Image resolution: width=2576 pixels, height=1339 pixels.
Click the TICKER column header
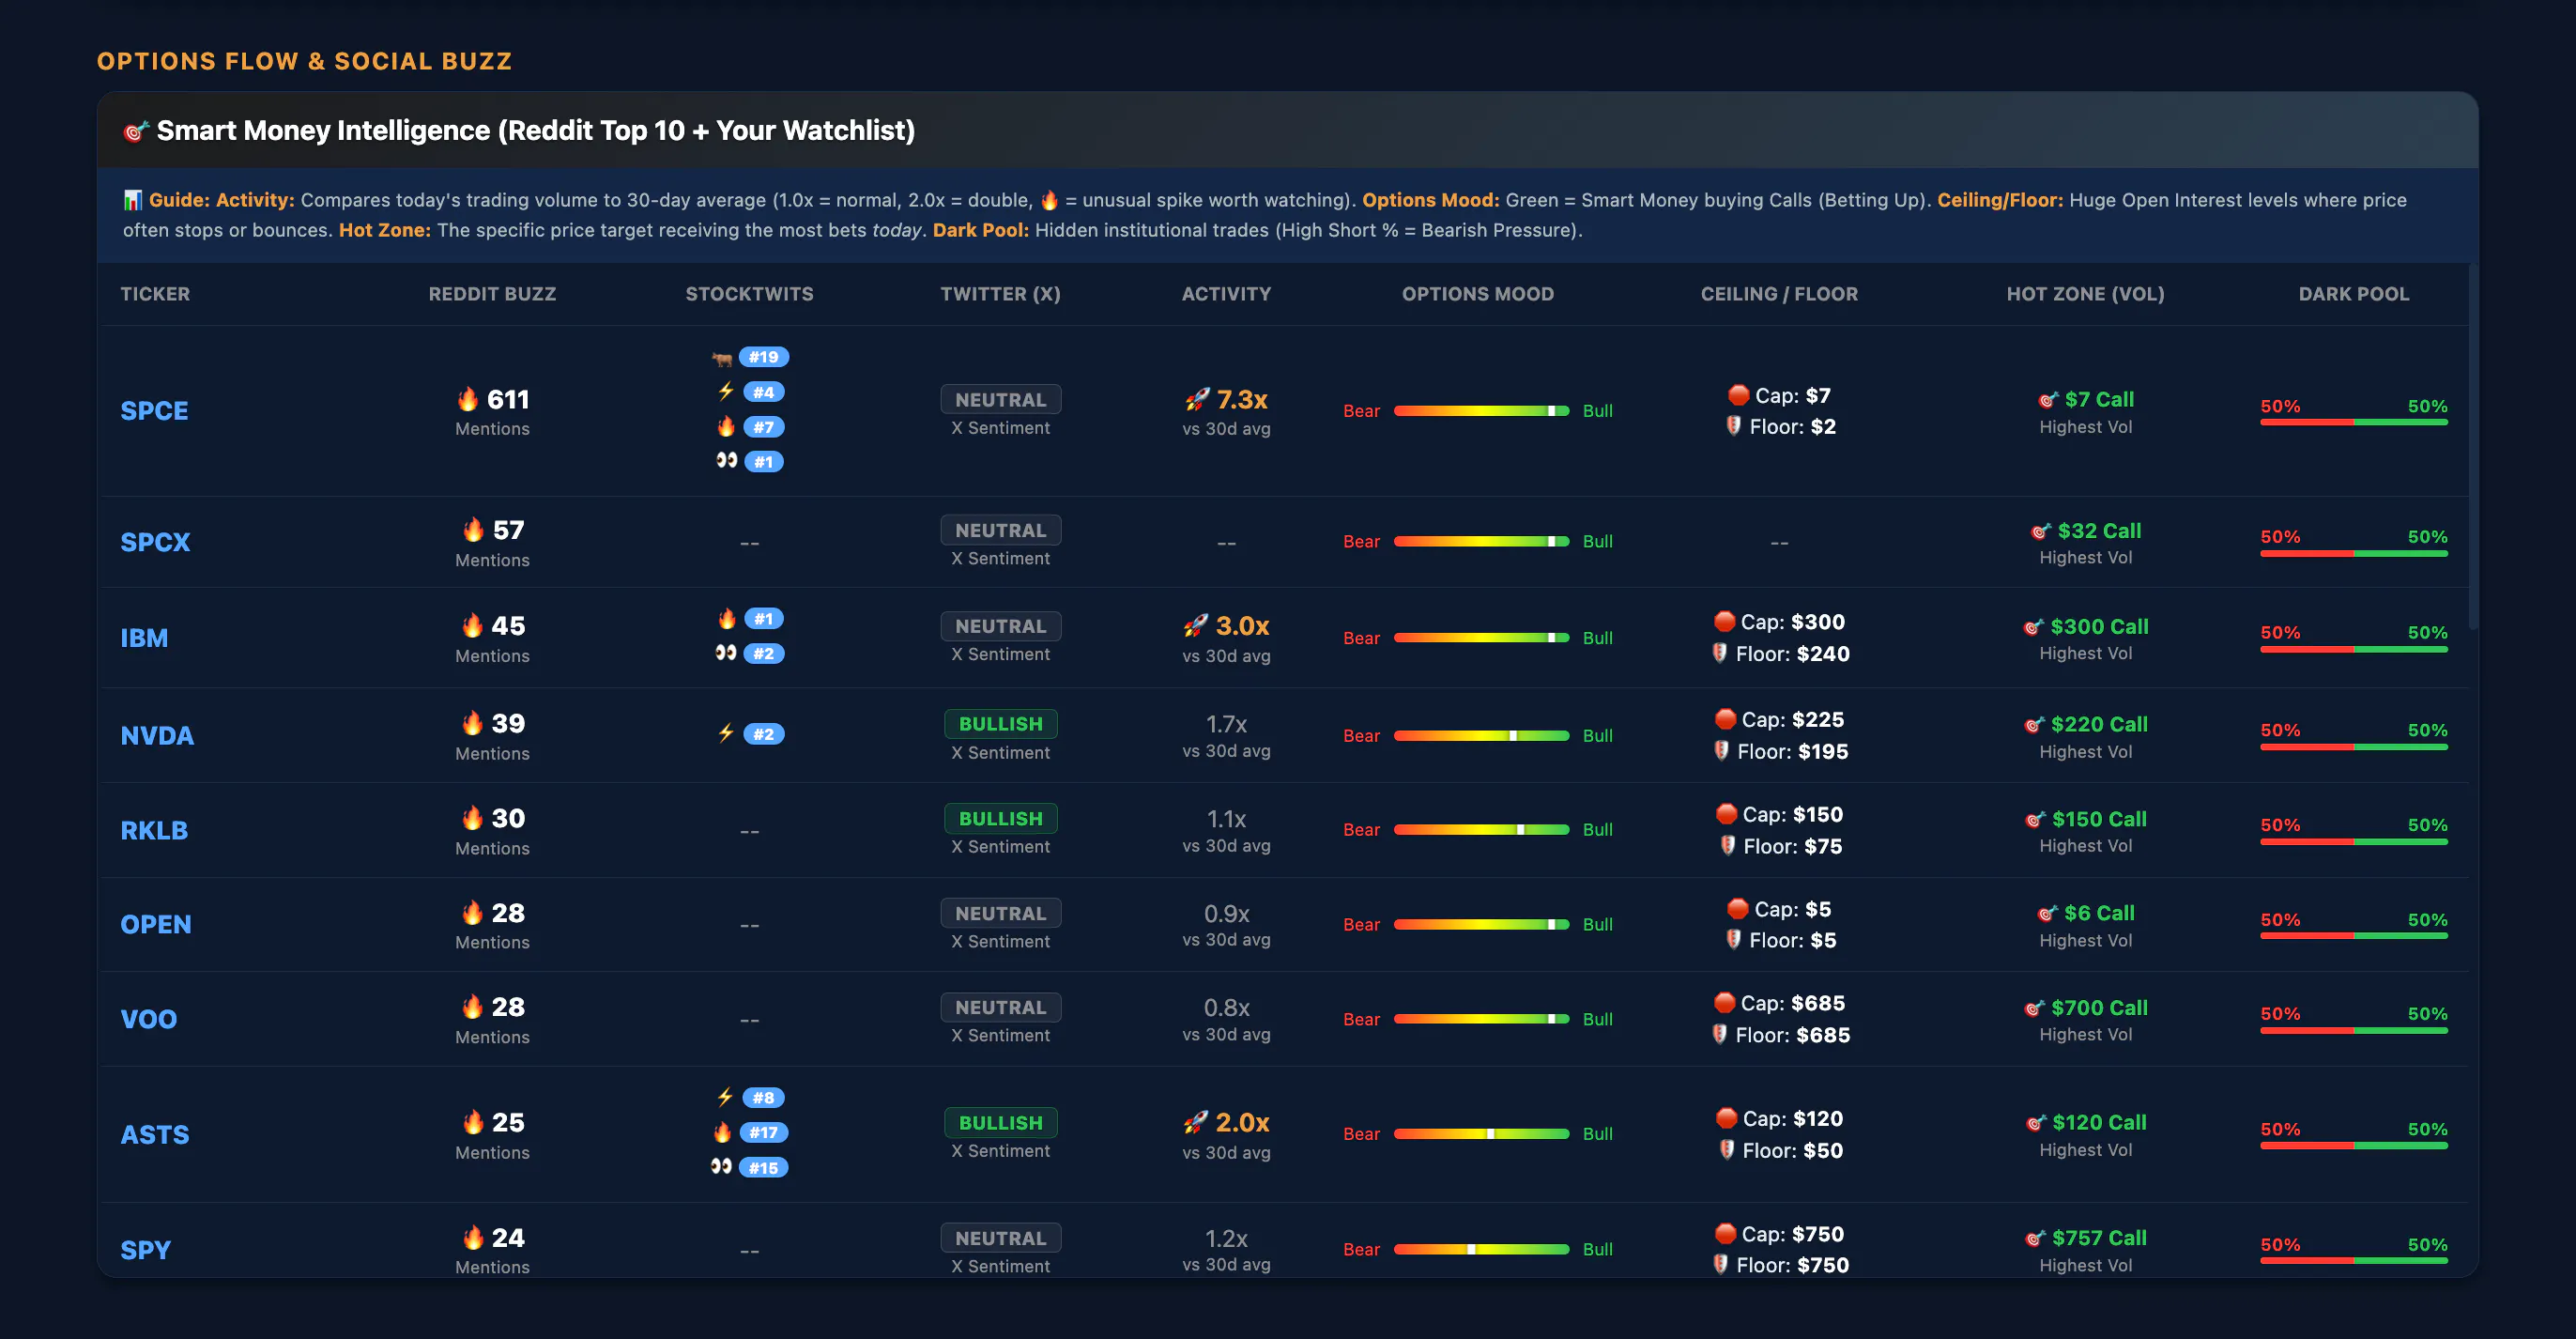pyautogui.click(x=155, y=294)
